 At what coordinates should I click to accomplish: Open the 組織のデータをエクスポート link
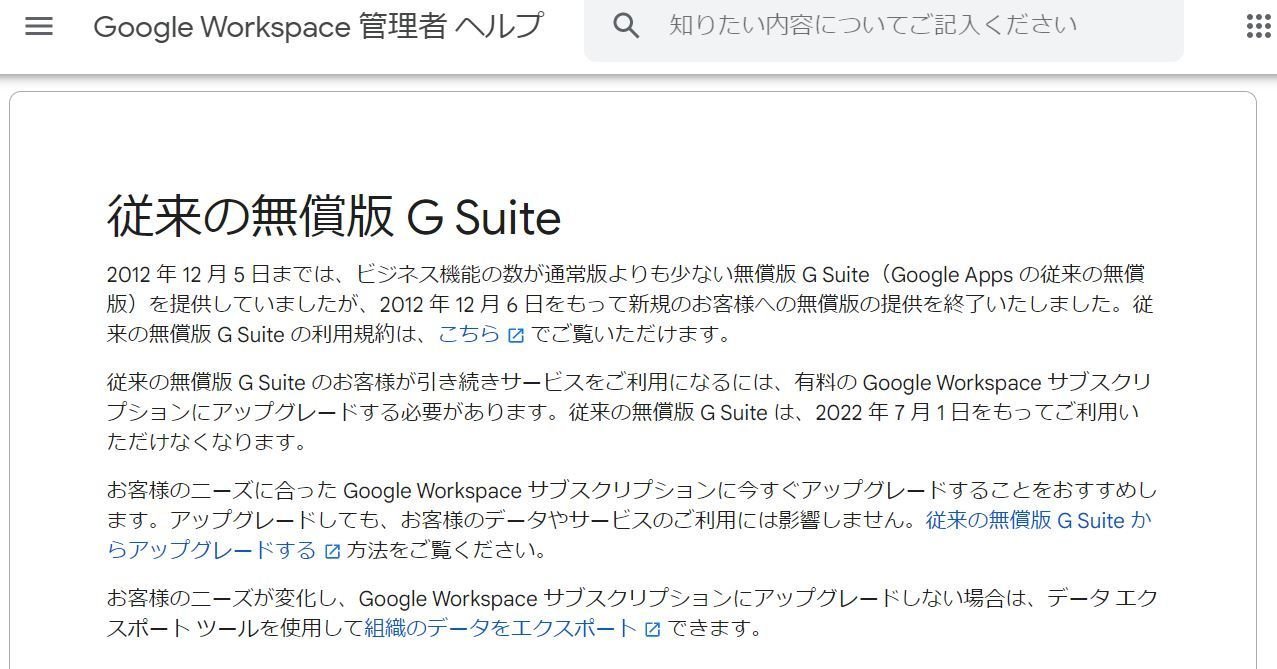coord(501,628)
